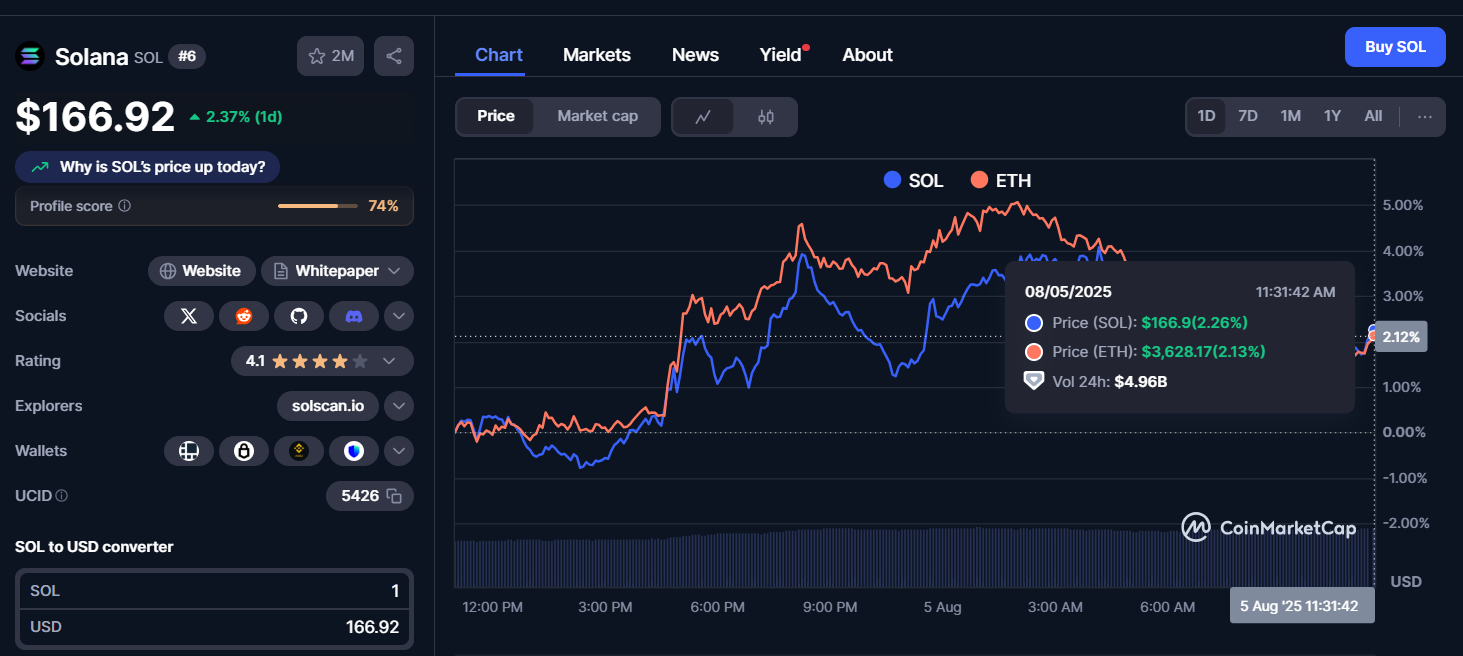
Task: Show Market cap data on chart
Action: pyautogui.click(x=597, y=116)
